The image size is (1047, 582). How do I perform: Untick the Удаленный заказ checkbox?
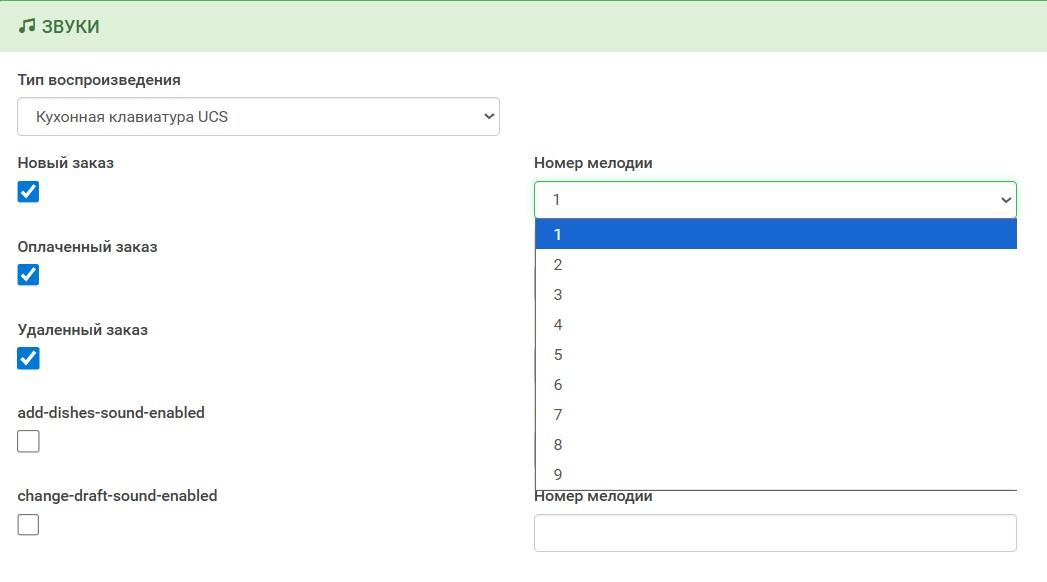point(29,358)
